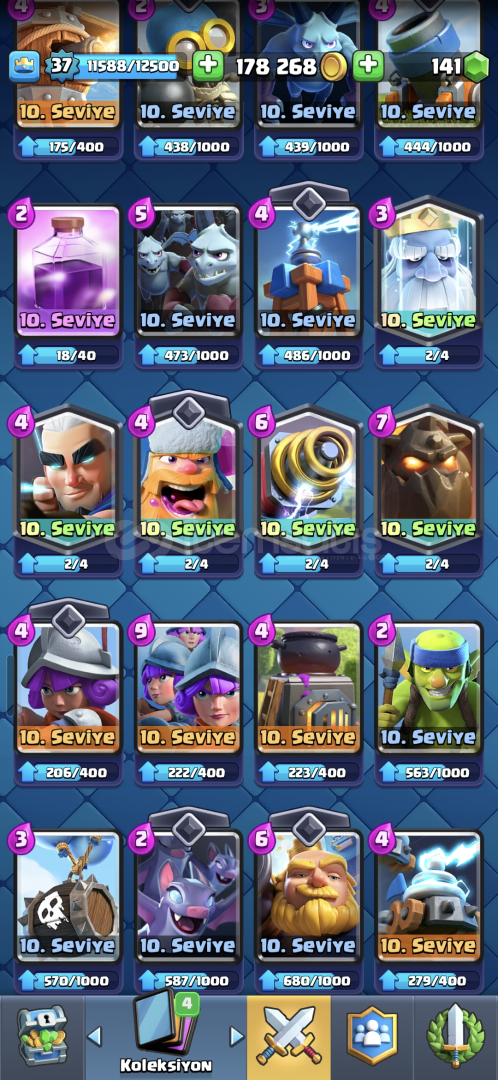
Task: Switch to the crossed swords battle tab
Action: (x=289, y=1037)
